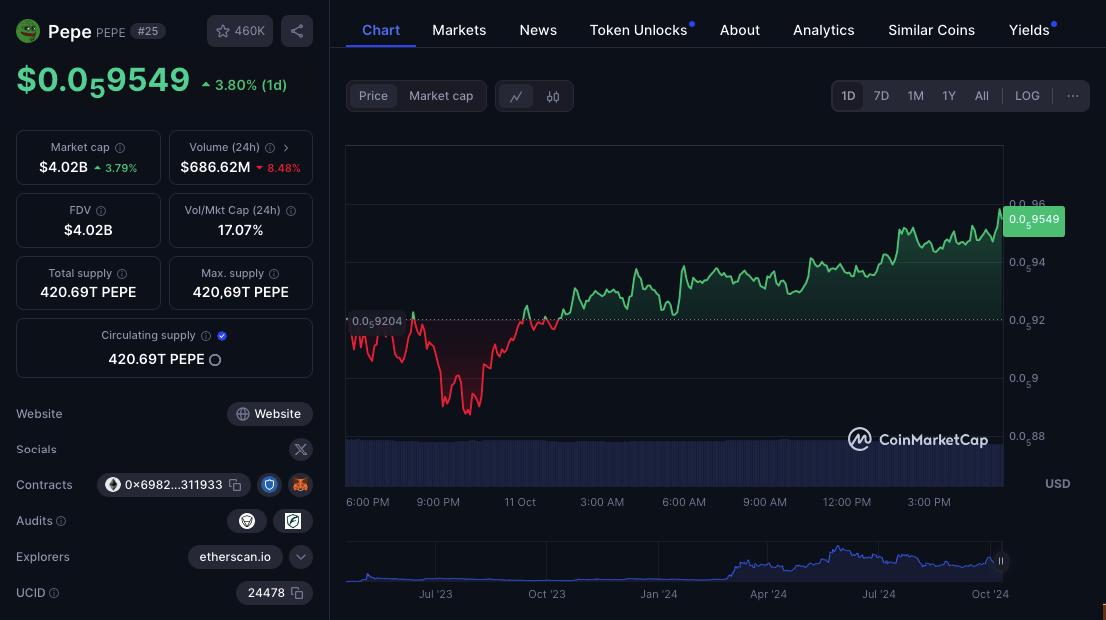View the Similar Coins tab
The image size is (1106, 620).
932,30
